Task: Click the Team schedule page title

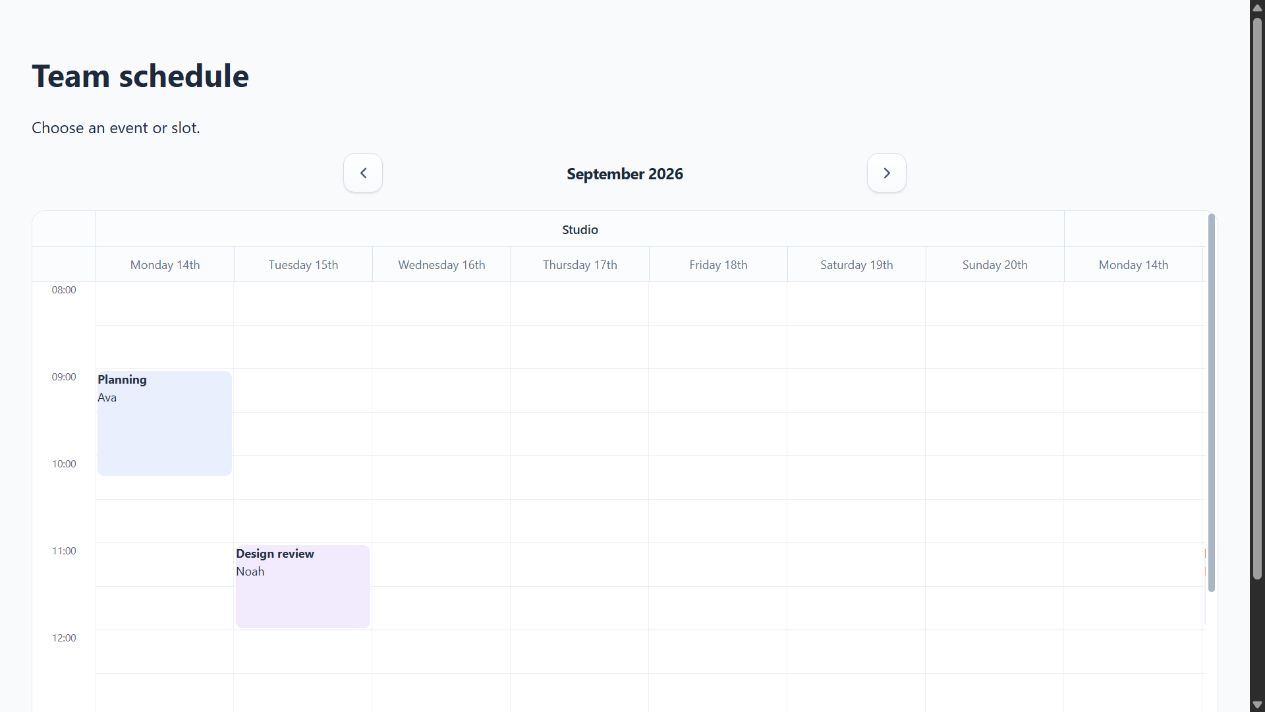Action: [x=140, y=76]
